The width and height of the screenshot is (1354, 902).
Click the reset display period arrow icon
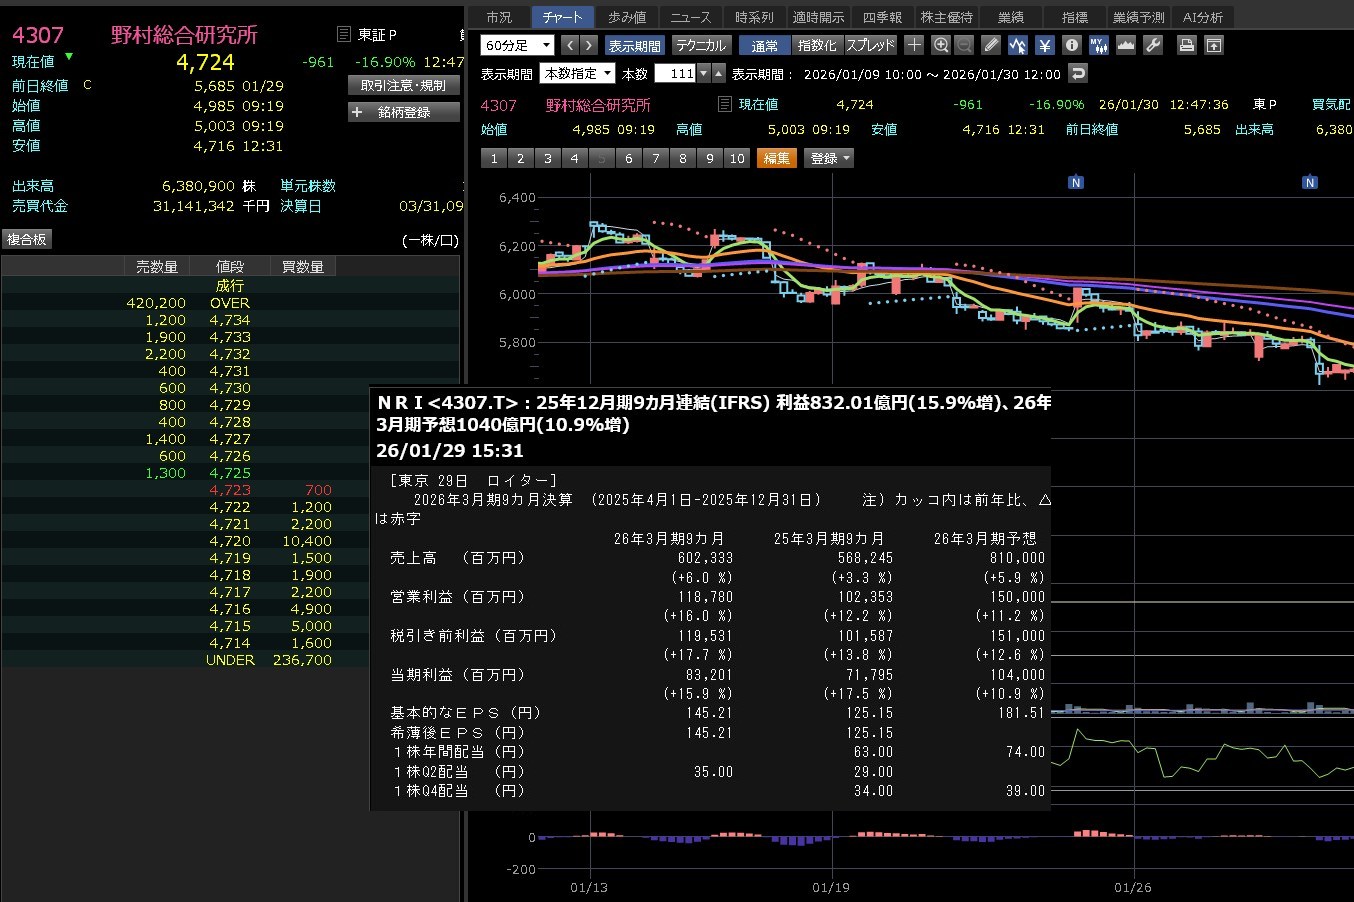[1077, 74]
